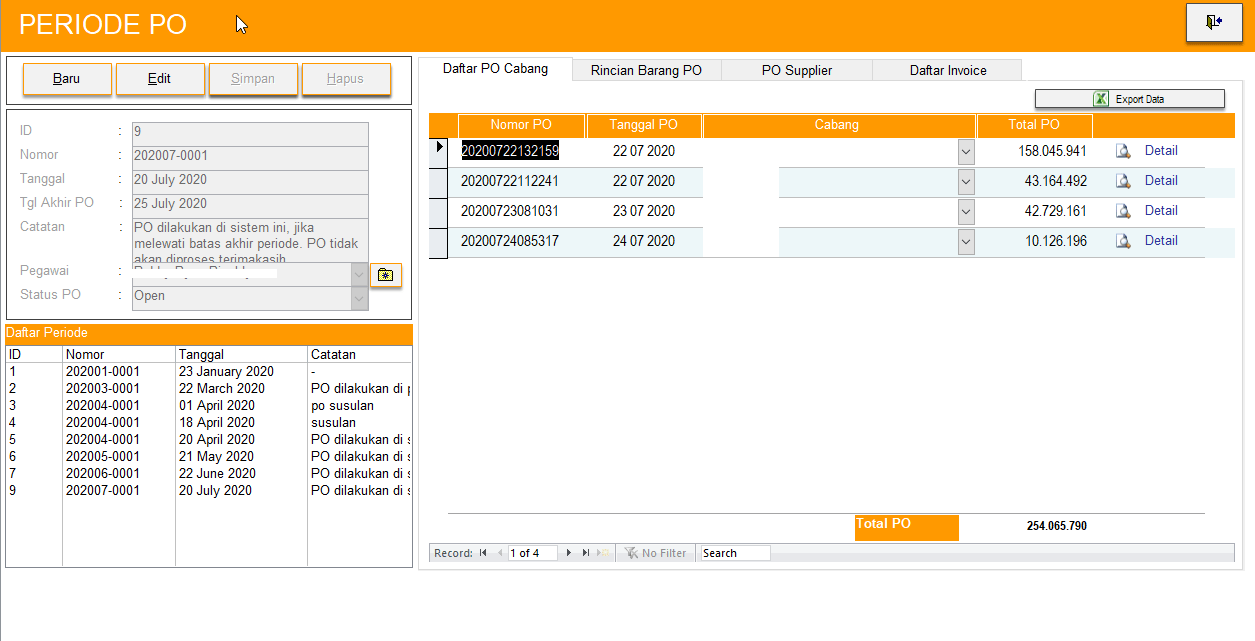1255x641 pixels.
Task: Click the preview icon for PO 20200724085317
Action: point(1123,242)
